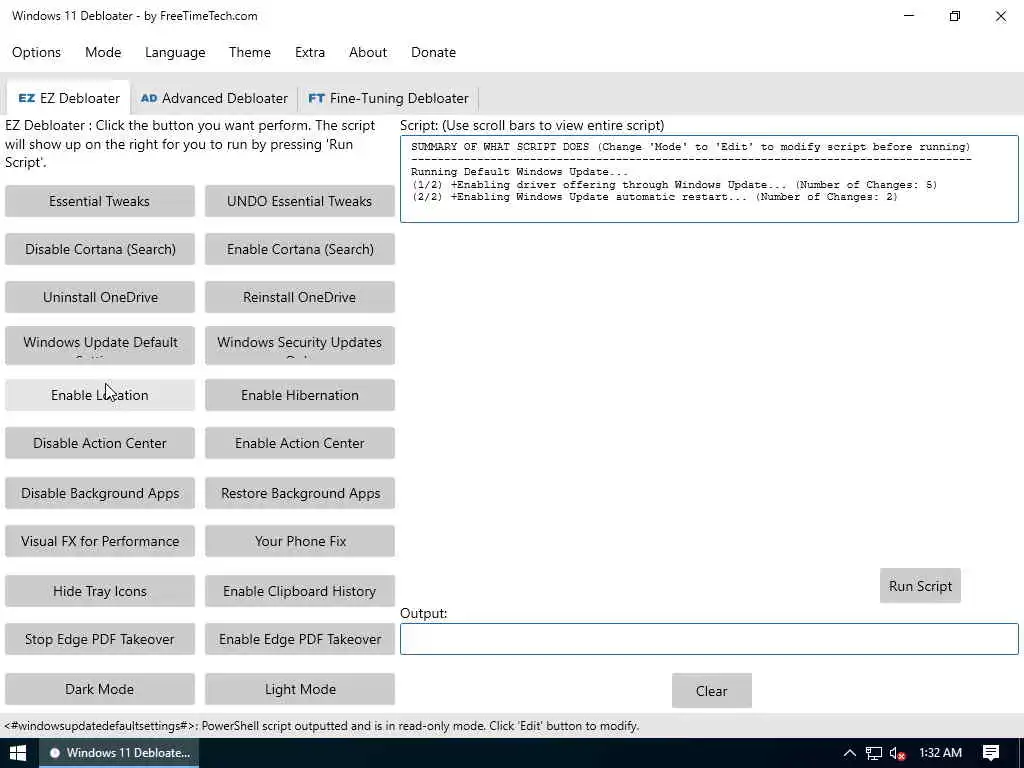Activate the Light Mode button
Screen dimensions: 1024x768
[300, 689]
